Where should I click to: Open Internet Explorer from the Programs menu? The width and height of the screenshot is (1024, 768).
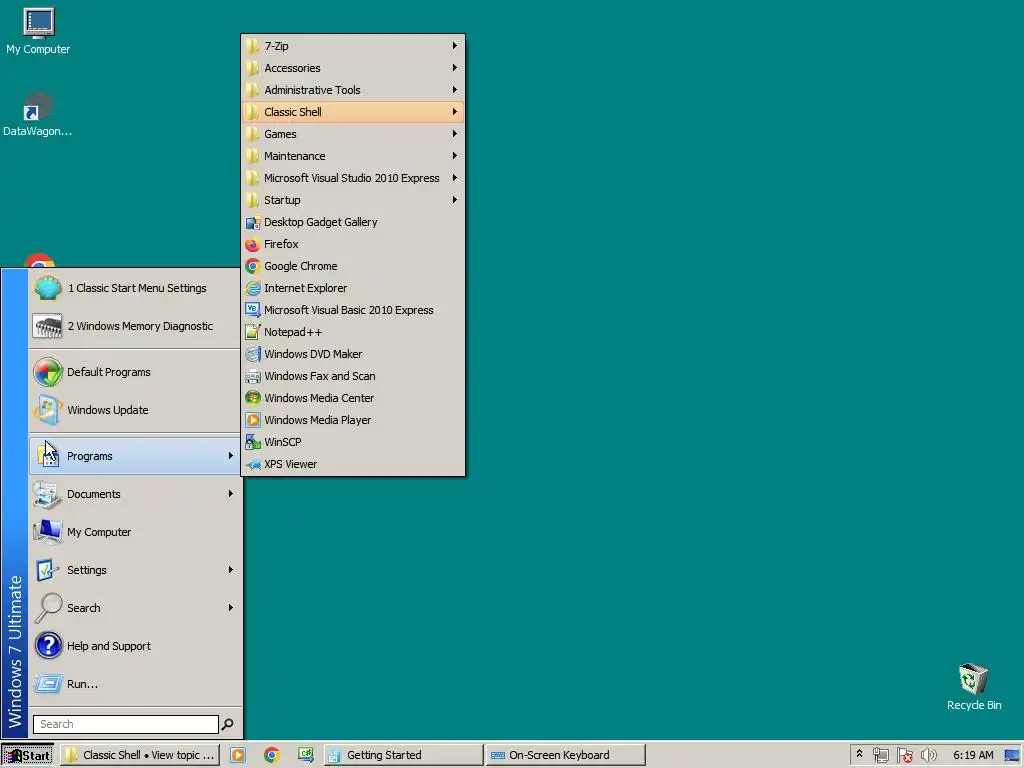pyautogui.click(x=353, y=288)
